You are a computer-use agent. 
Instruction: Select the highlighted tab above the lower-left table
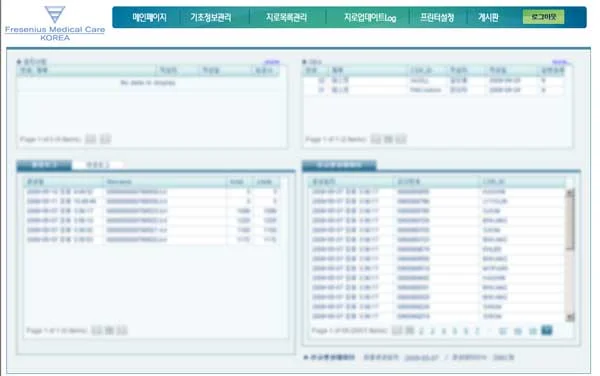point(44,165)
